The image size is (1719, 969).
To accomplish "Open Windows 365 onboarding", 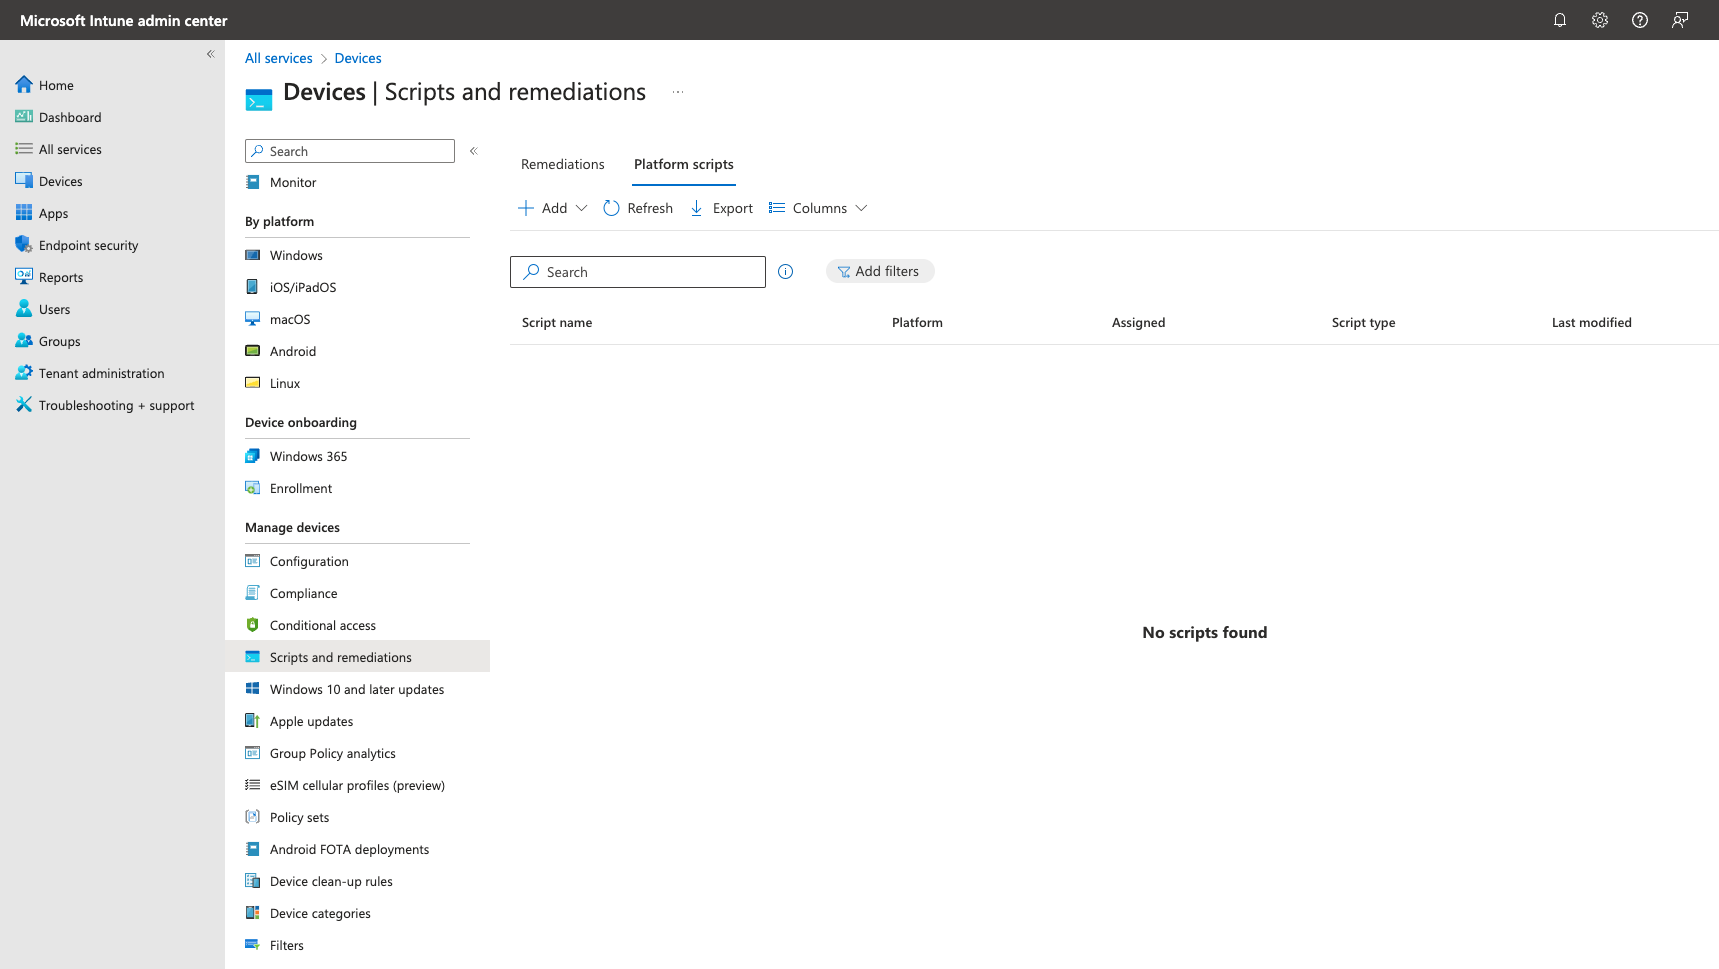I will [309, 456].
